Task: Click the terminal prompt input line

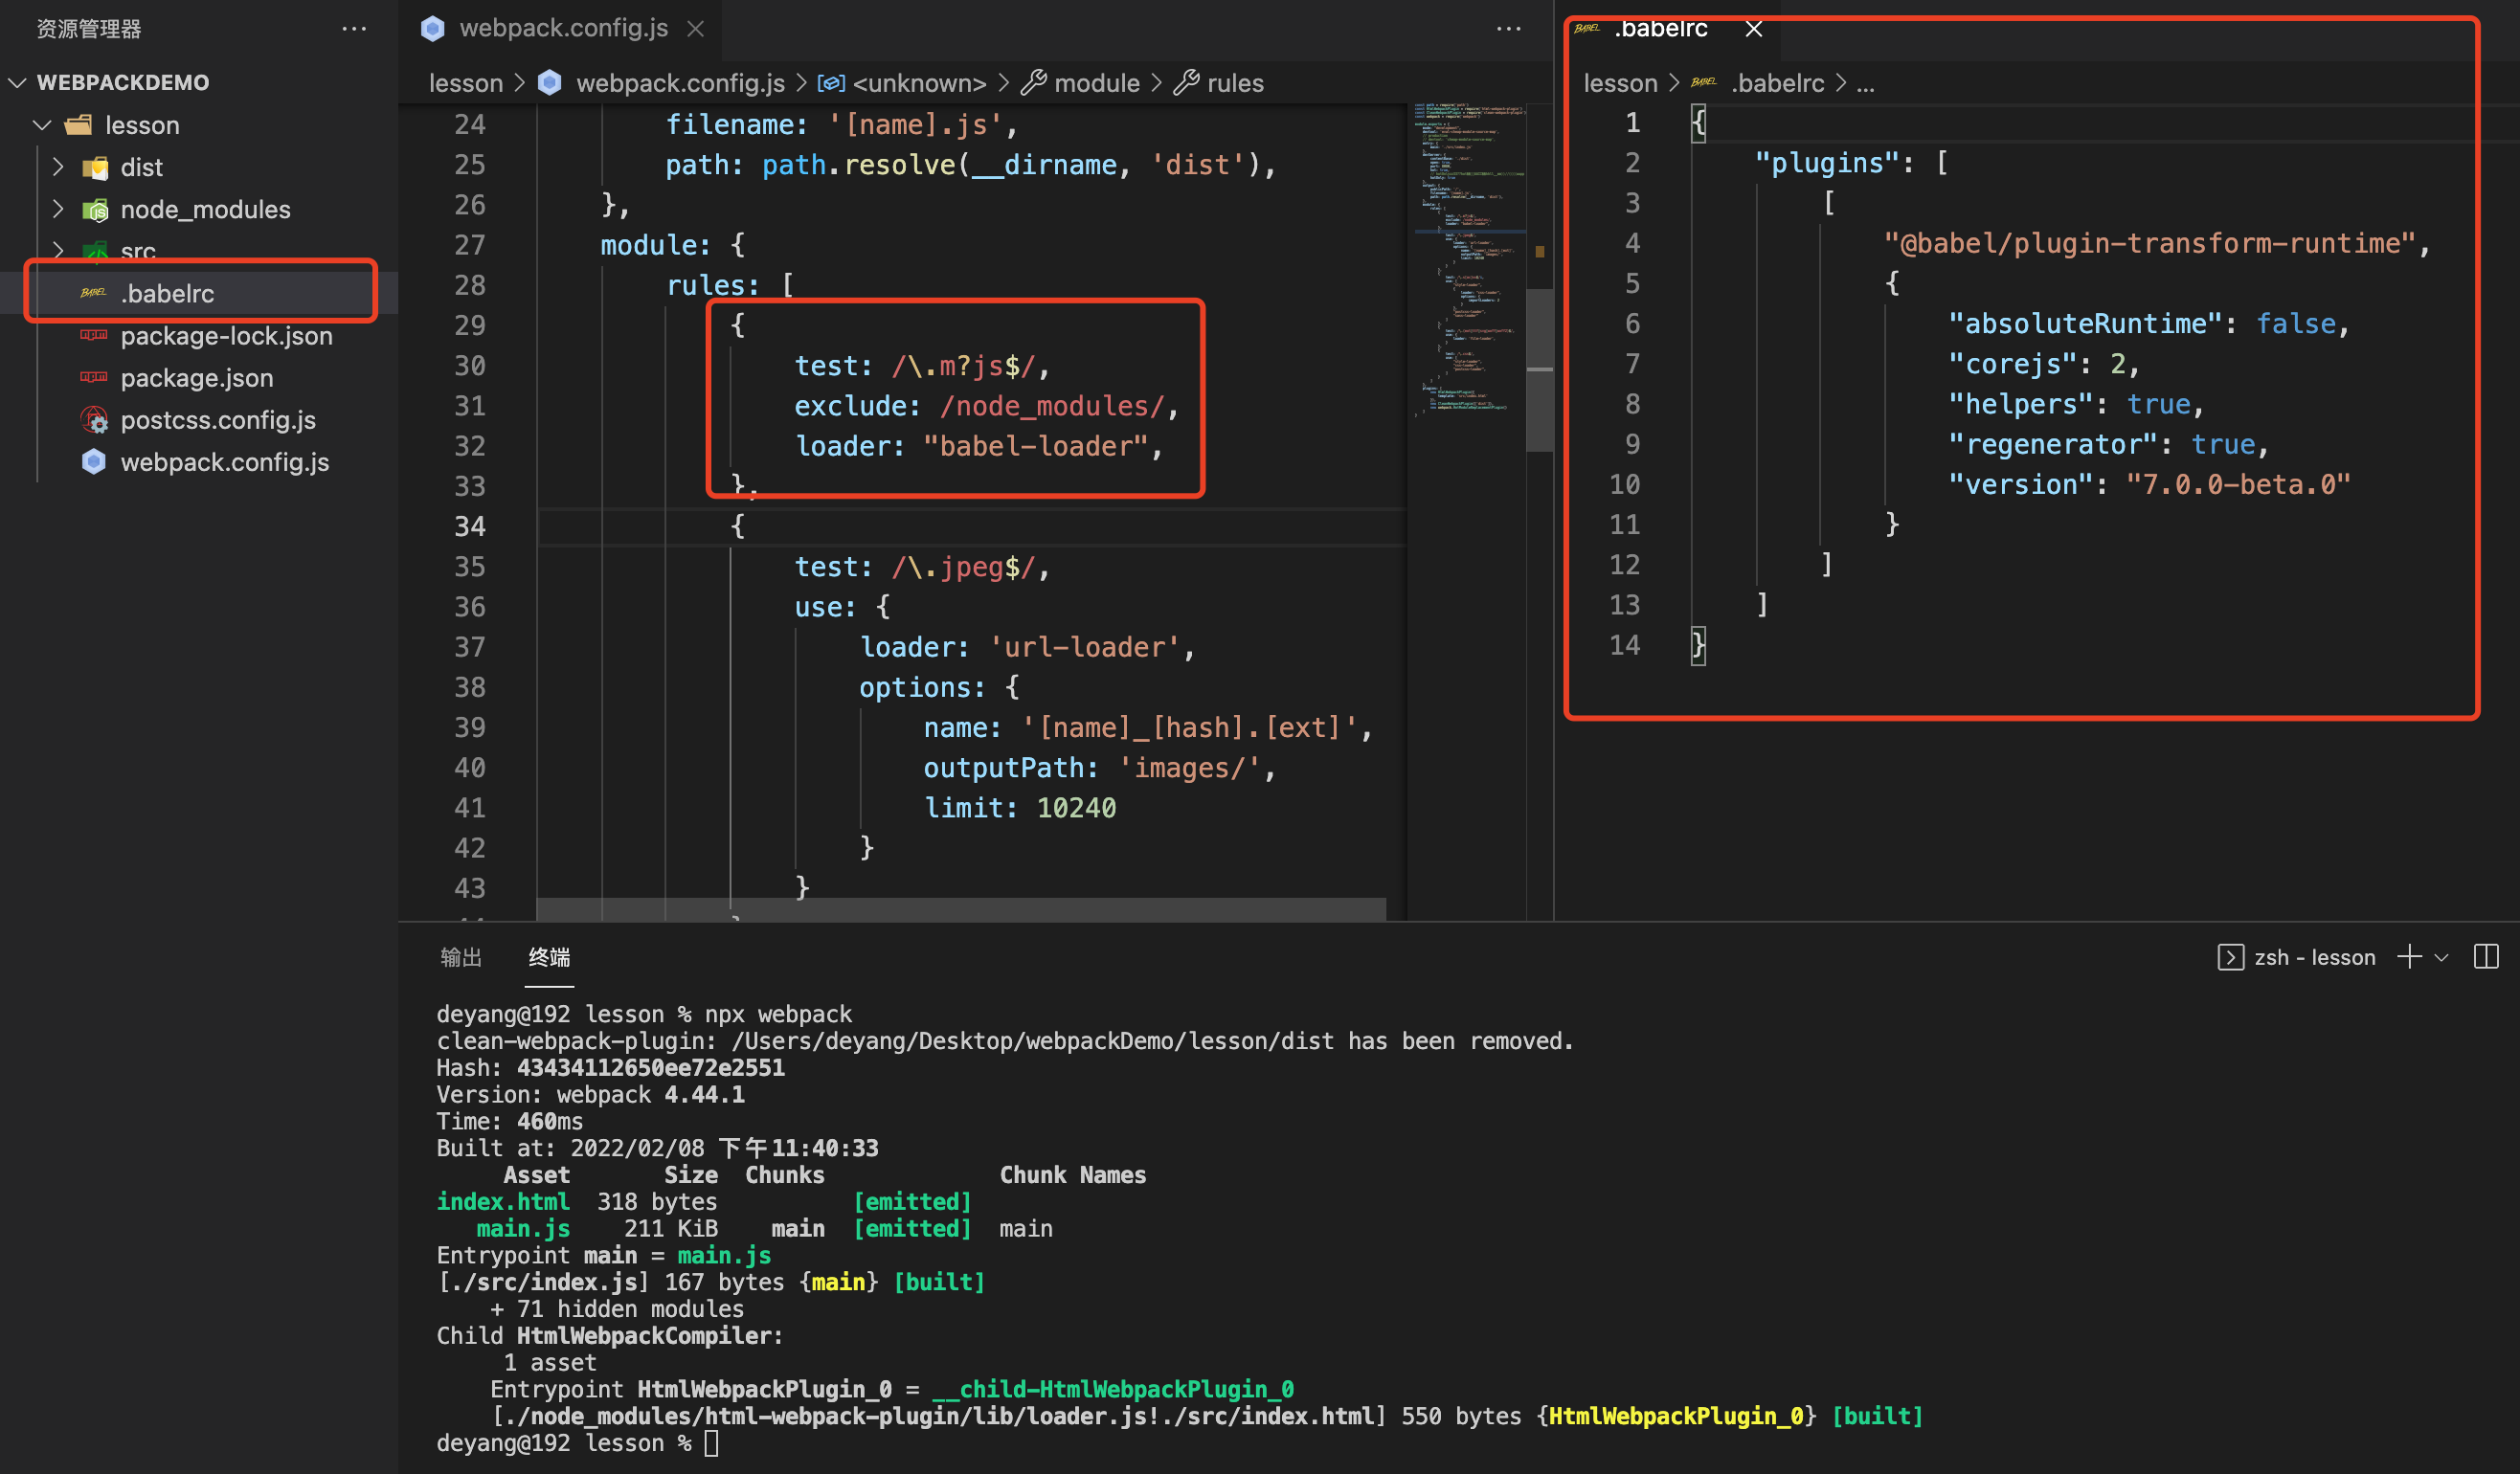Action: pos(577,1443)
